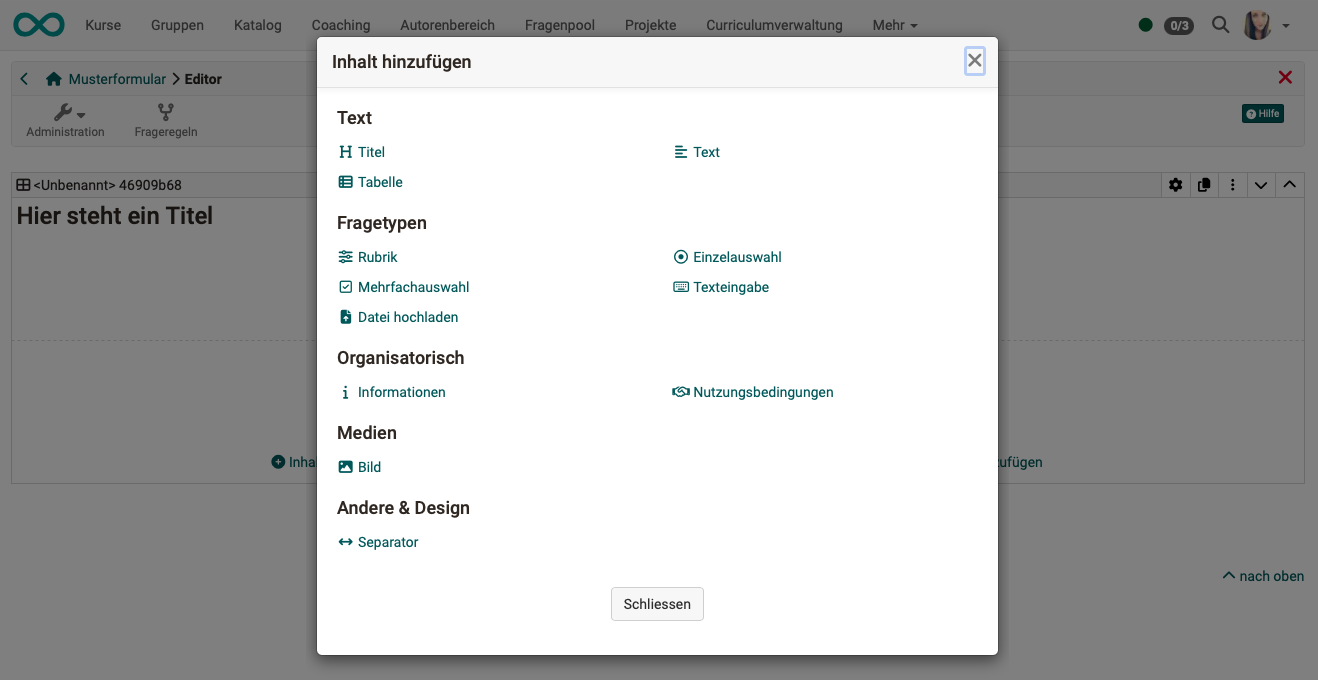The width and height of the screenshot is (1318, 680).
Task: Jump to top via the nach oben link
Action: point(1263,576)
